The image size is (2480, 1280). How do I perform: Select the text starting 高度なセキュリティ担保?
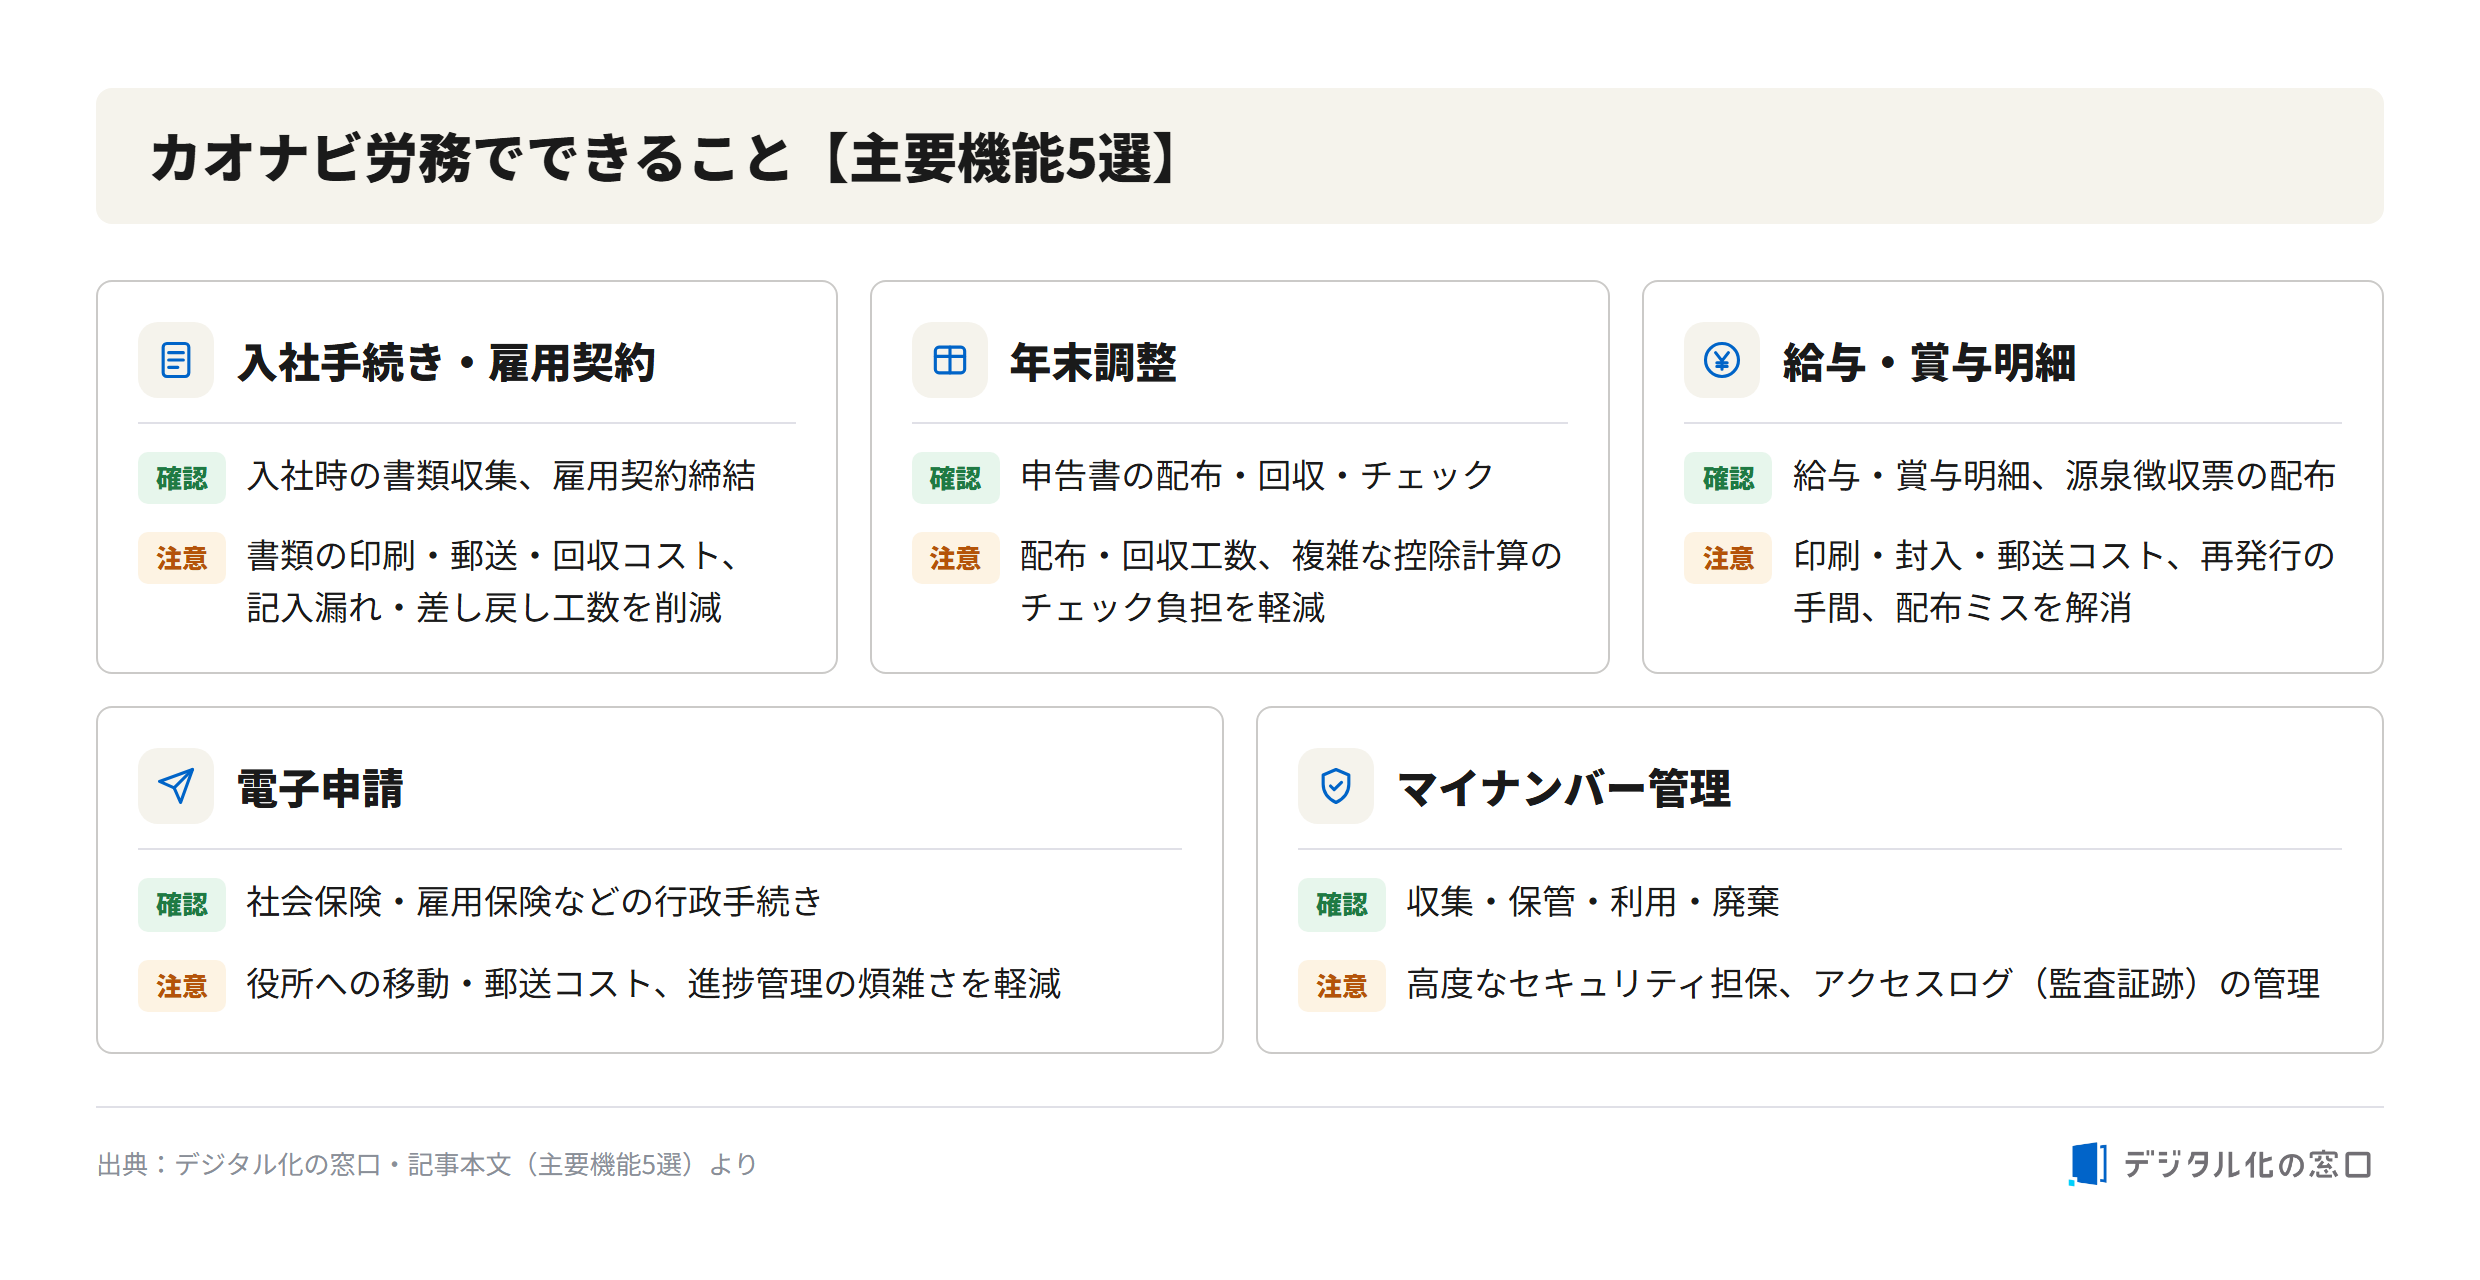pyautogui.click(x=1863, y=984)
